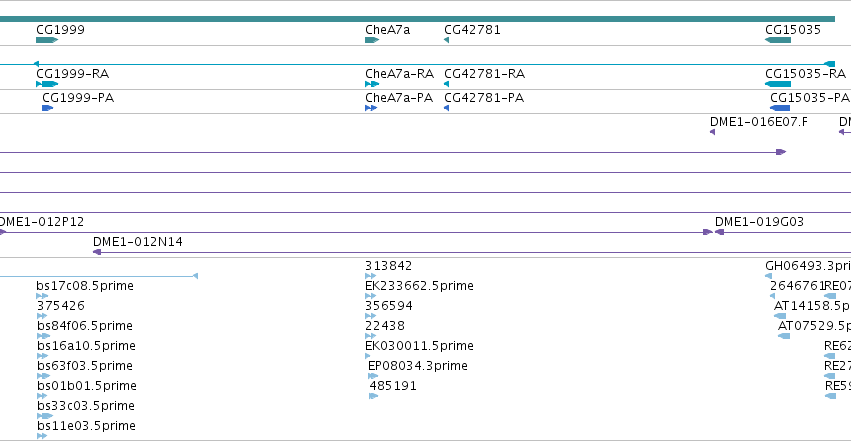Select the CG15035 gene arrow glyph
The width and height of the screenshot is (851, 441).
tap(778, 40)
